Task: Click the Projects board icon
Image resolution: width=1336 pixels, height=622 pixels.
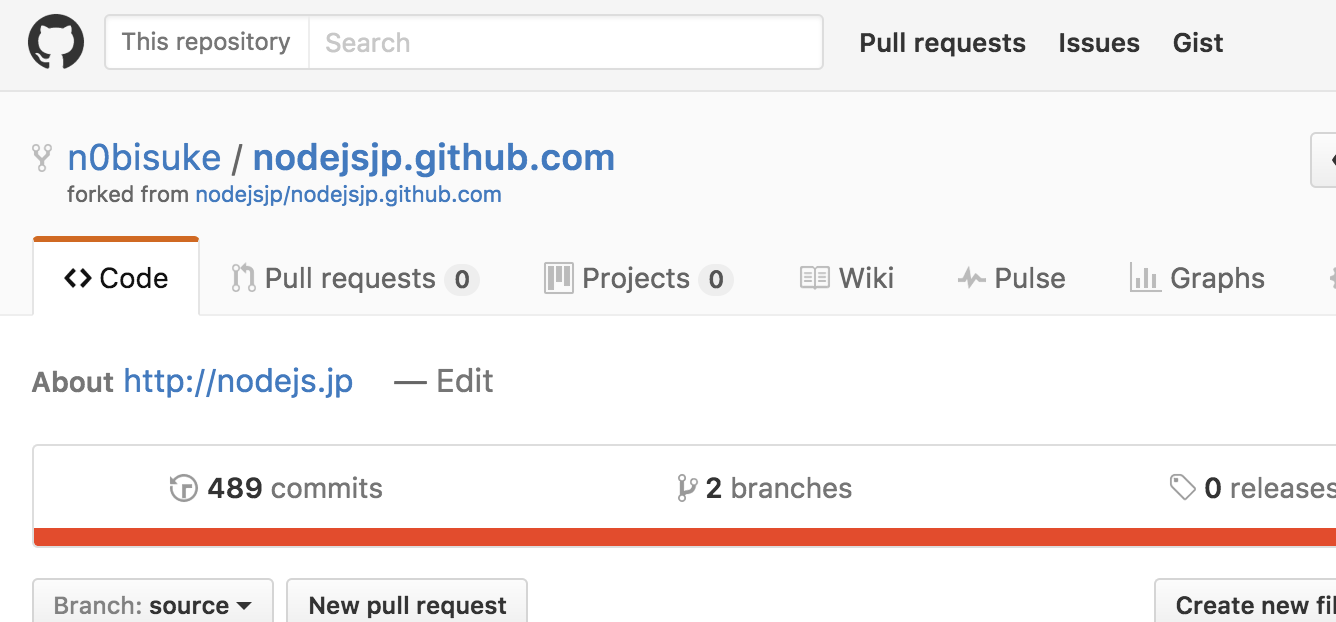Action: click(x=558, y=278)
